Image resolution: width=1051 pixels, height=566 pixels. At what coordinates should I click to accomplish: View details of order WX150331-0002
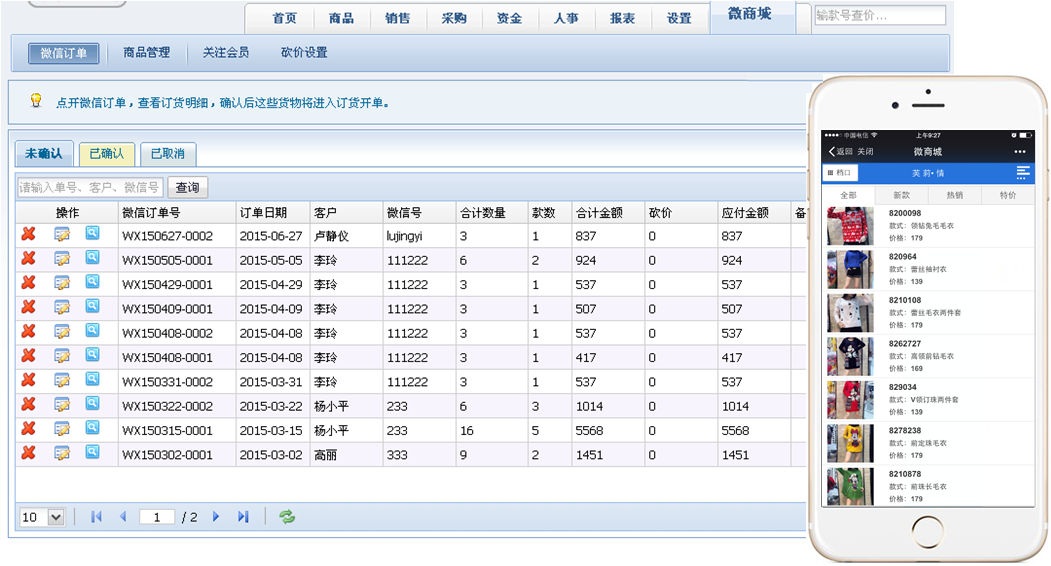tap(92, 379)
